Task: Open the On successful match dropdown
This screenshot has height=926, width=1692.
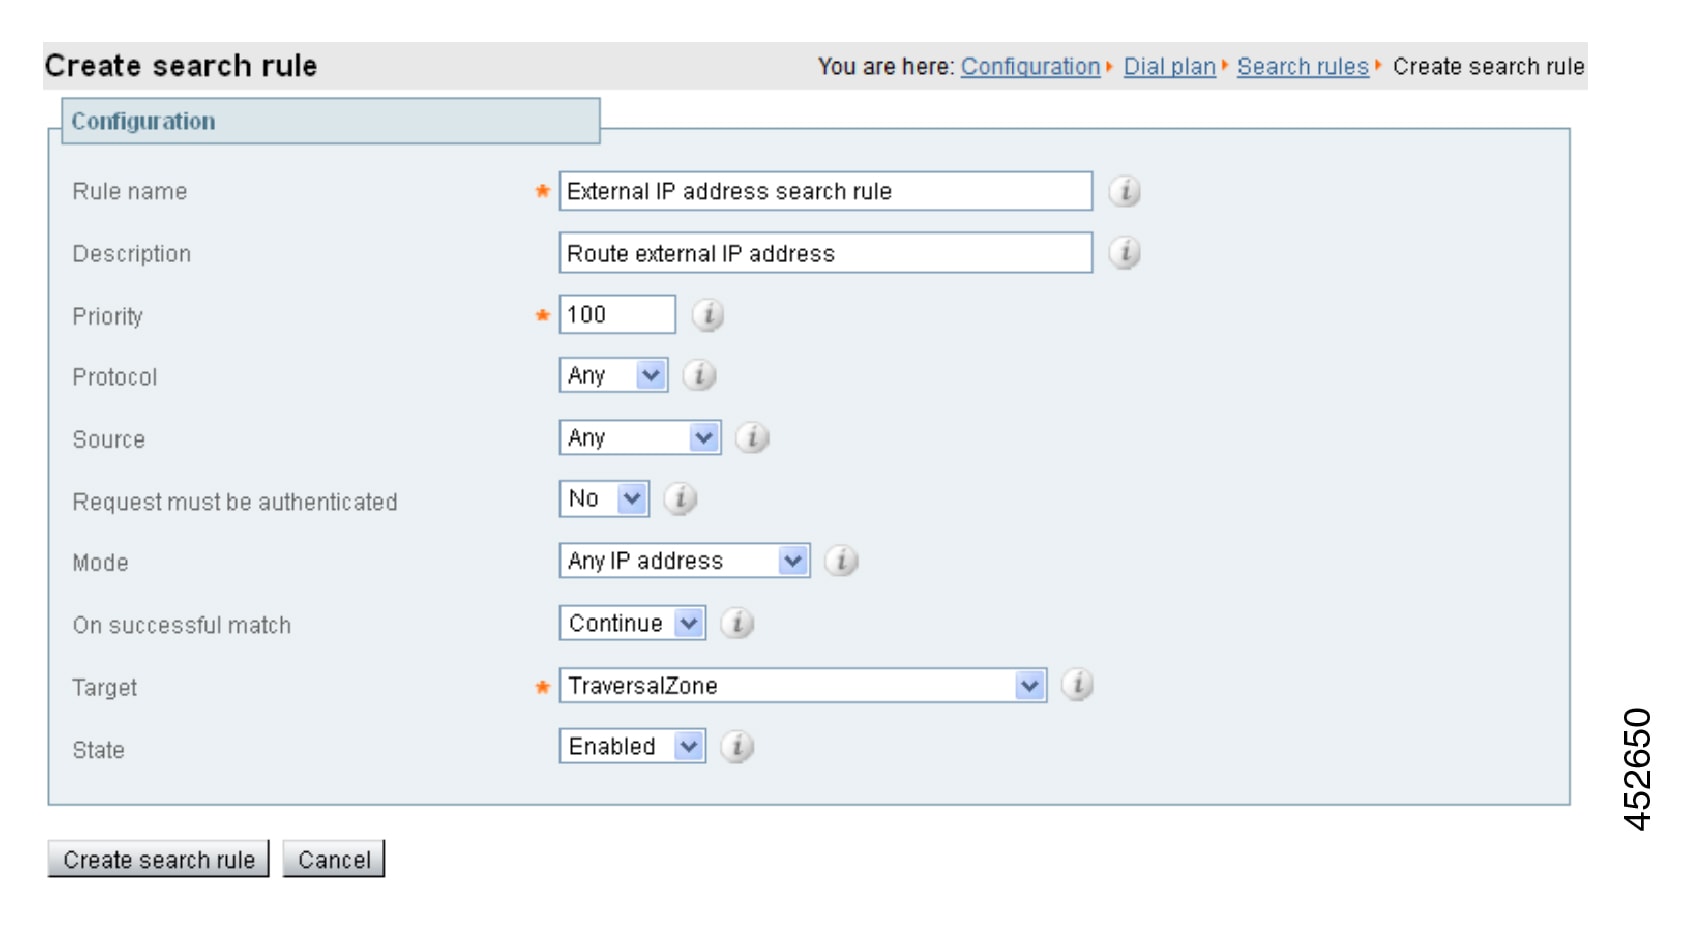Action: [x=632, y=623]
